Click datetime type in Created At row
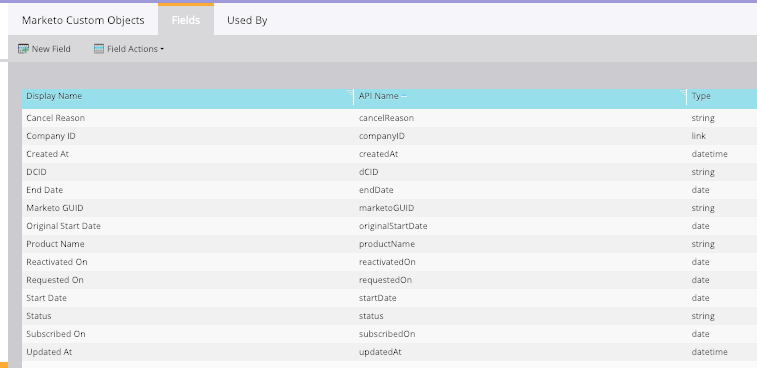The image size is (757, 368). click(709, 154)
